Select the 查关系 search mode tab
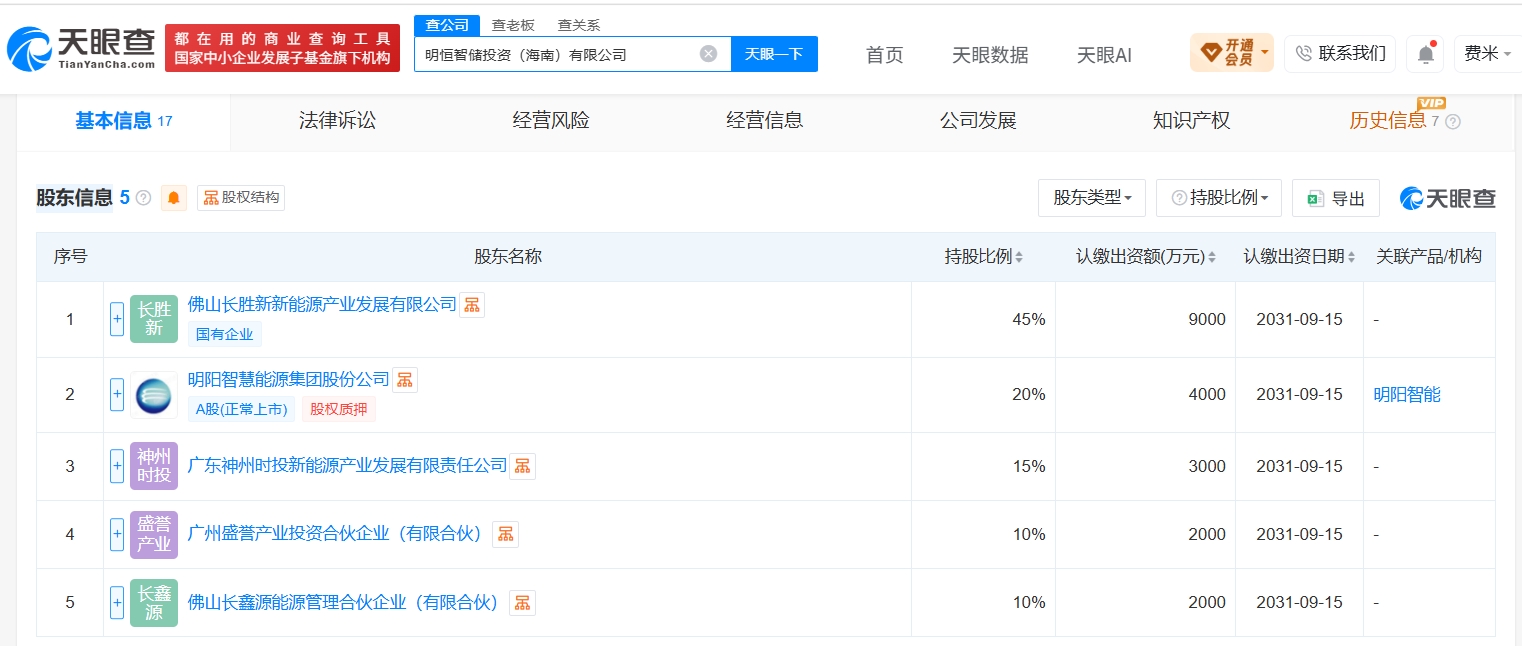 (579, 25)
